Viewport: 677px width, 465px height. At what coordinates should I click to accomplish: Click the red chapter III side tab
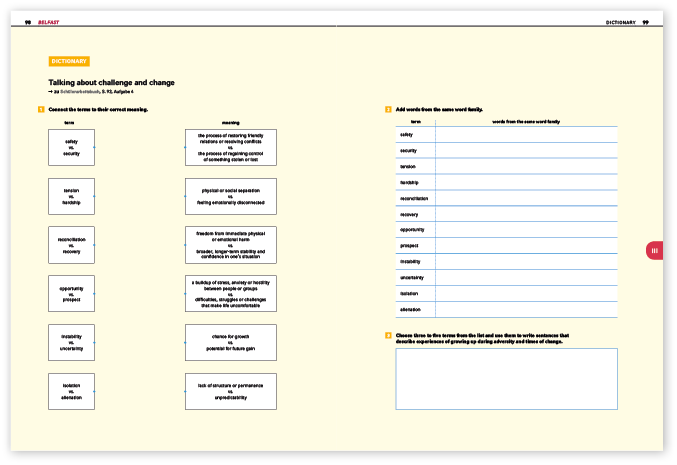[654, 251]
